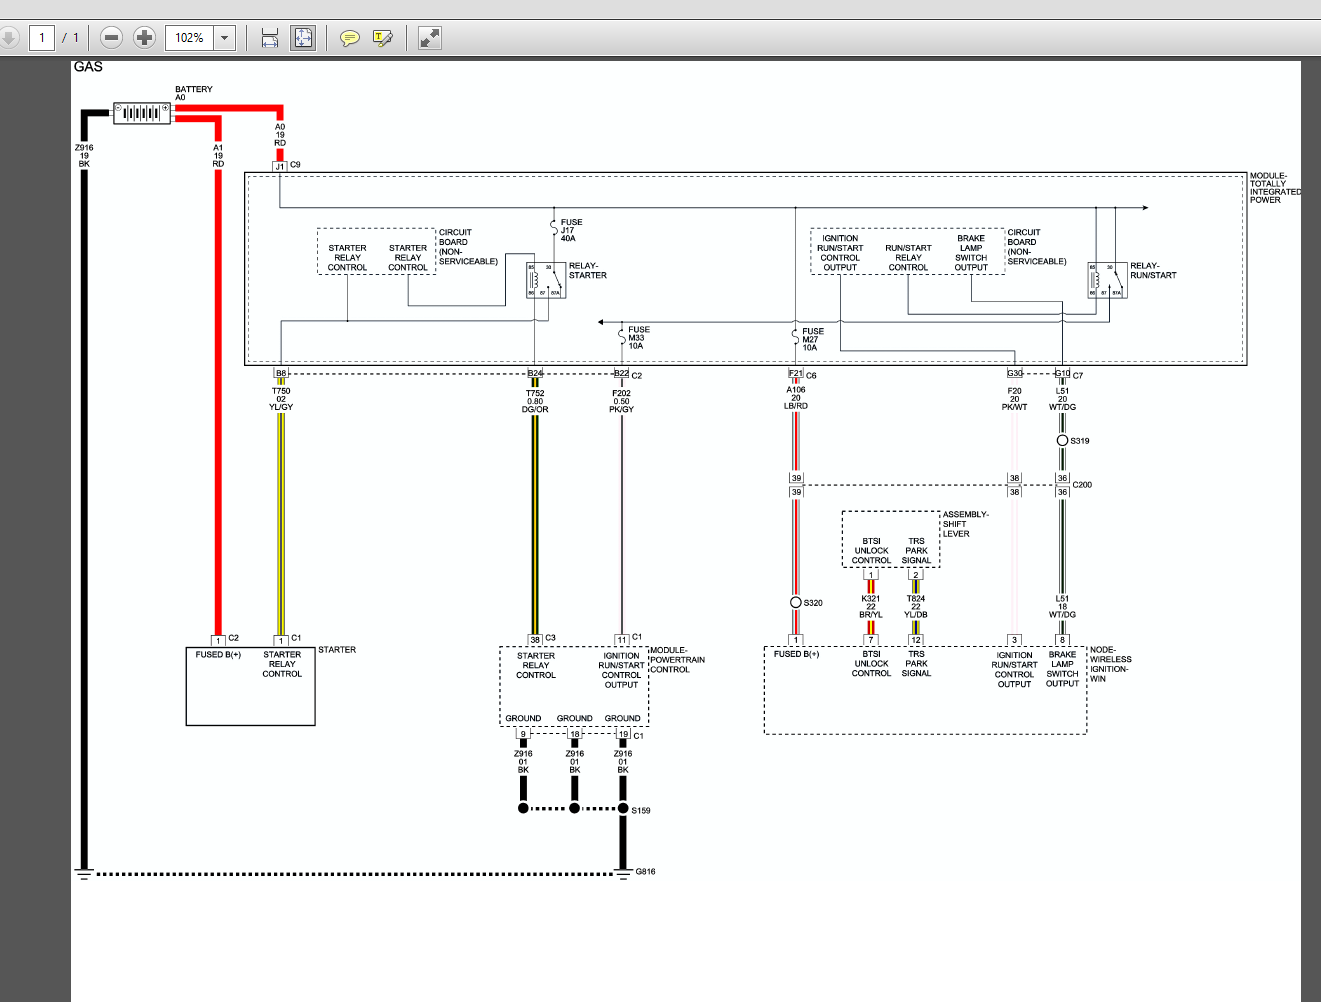Click the IGNITION RUN/START CONTROL OUTPUT circuit board label
1321x1002 pixels.
[840, 253]
